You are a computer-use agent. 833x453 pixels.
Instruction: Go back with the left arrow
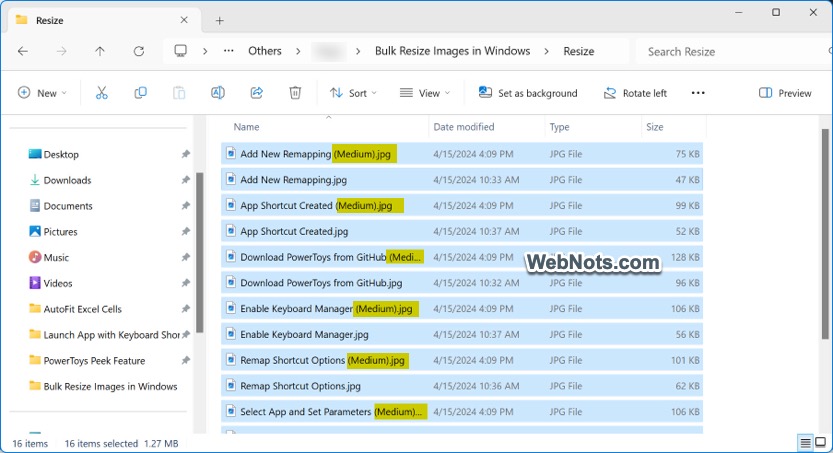pyautogui.click(x=23, y=51)
